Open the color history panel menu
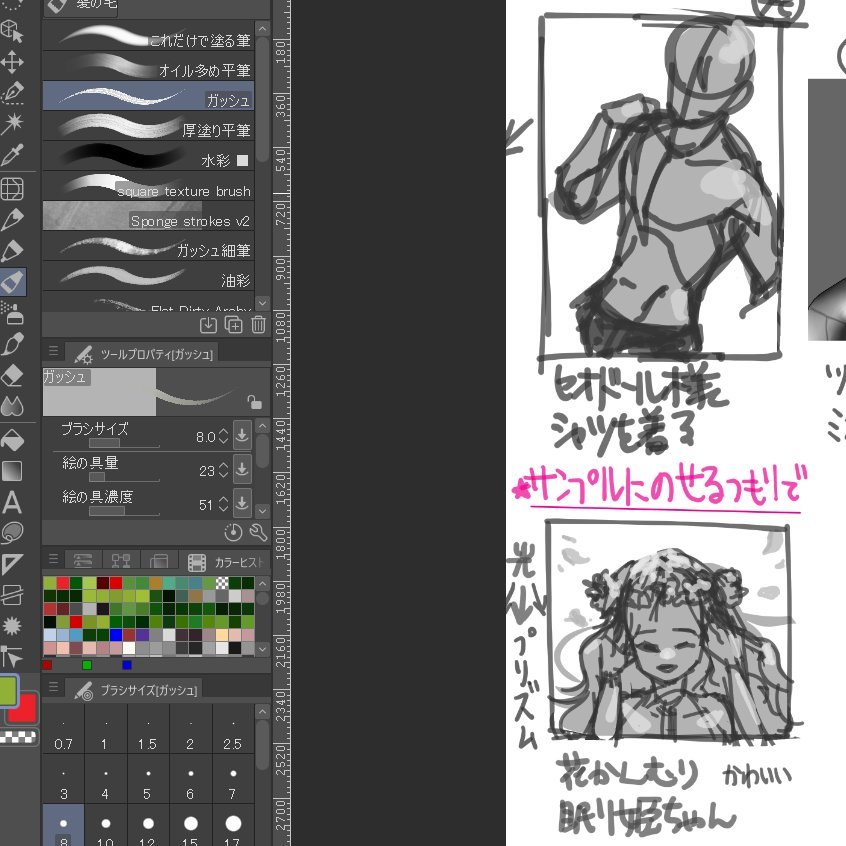The width and height of the screenshot is (846, 846). tap(53, 560)
